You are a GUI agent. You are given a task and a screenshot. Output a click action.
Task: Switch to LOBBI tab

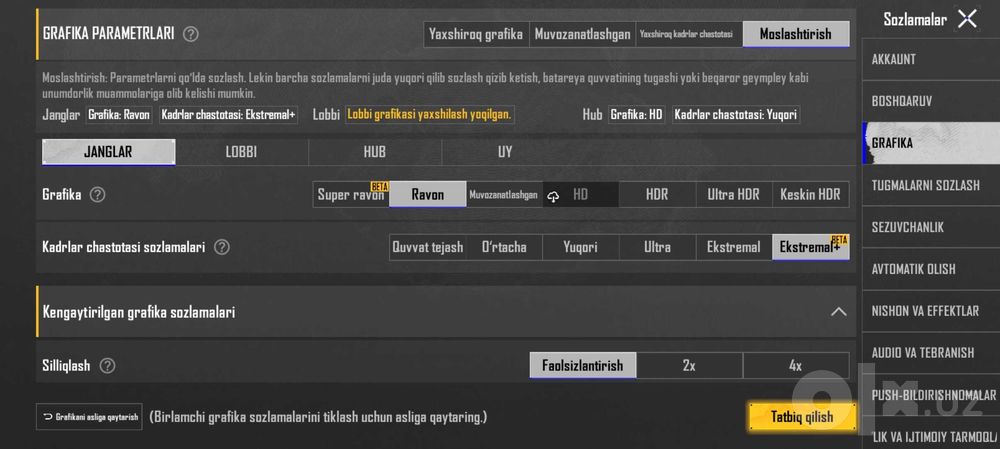[x=242, y=152]
